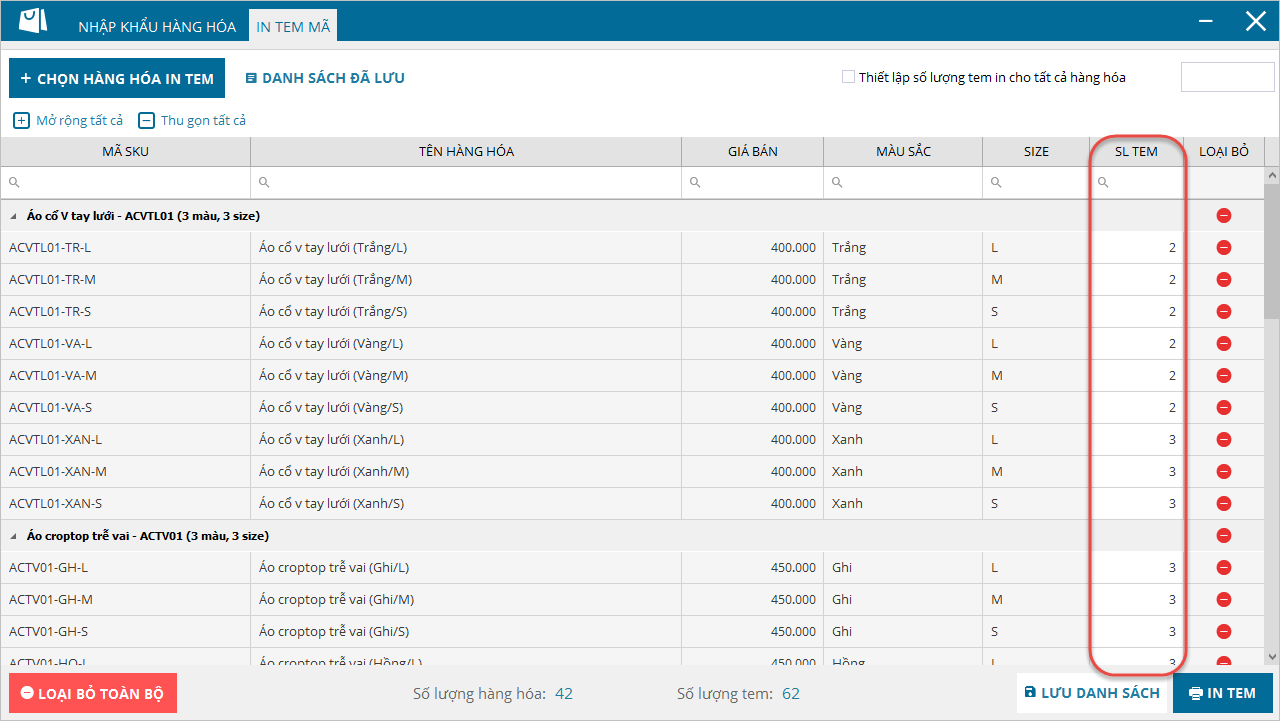
Task: Click the Thu gọn tất cả minus icon
Action: [x=146, y=121]
